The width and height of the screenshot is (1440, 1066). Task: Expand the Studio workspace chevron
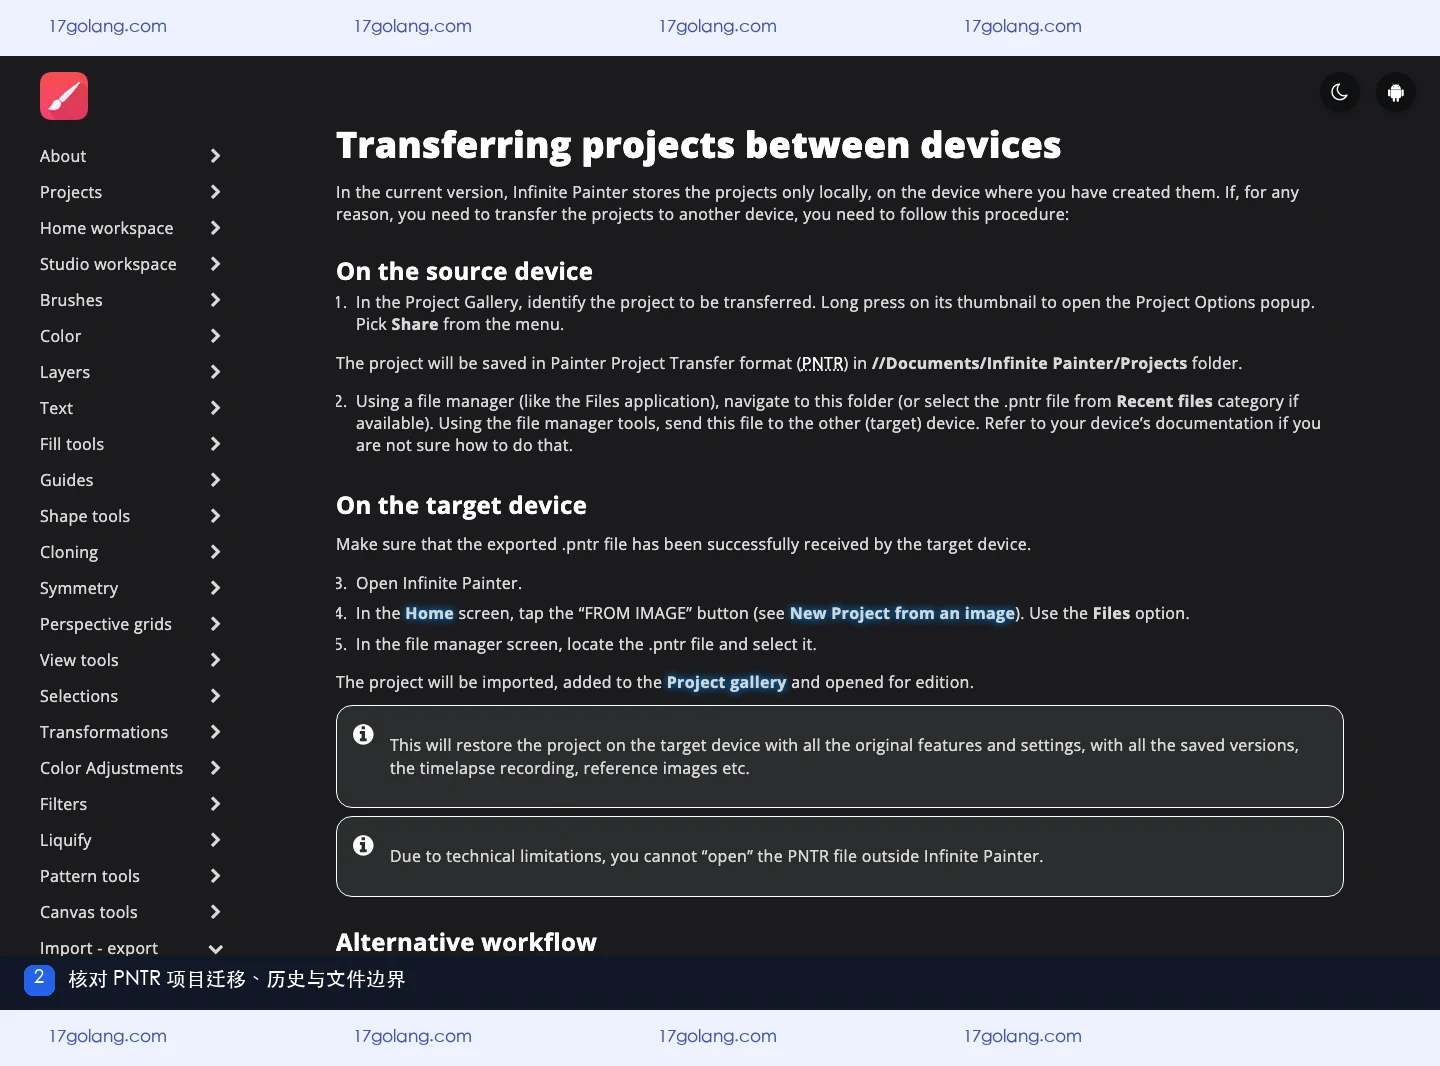(215, 264)
